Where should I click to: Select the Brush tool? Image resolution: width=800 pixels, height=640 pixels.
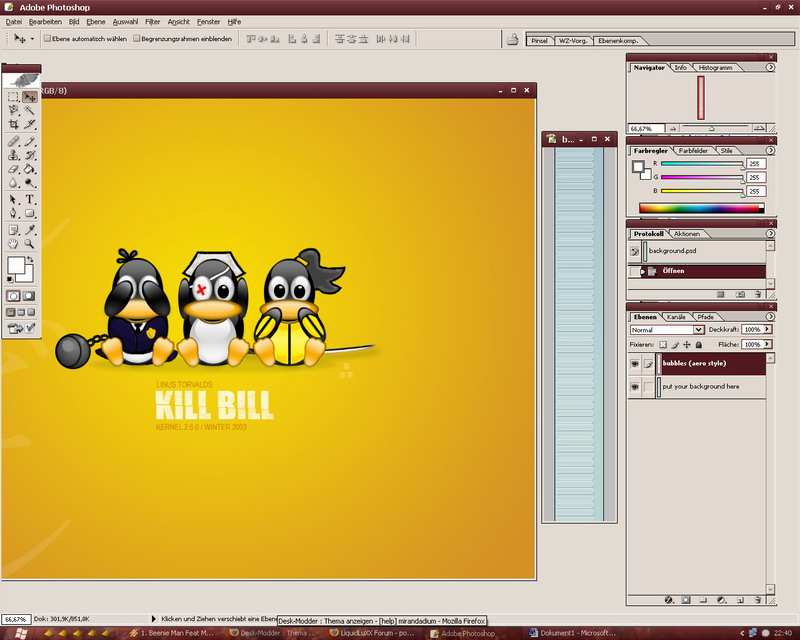(30, 141)
